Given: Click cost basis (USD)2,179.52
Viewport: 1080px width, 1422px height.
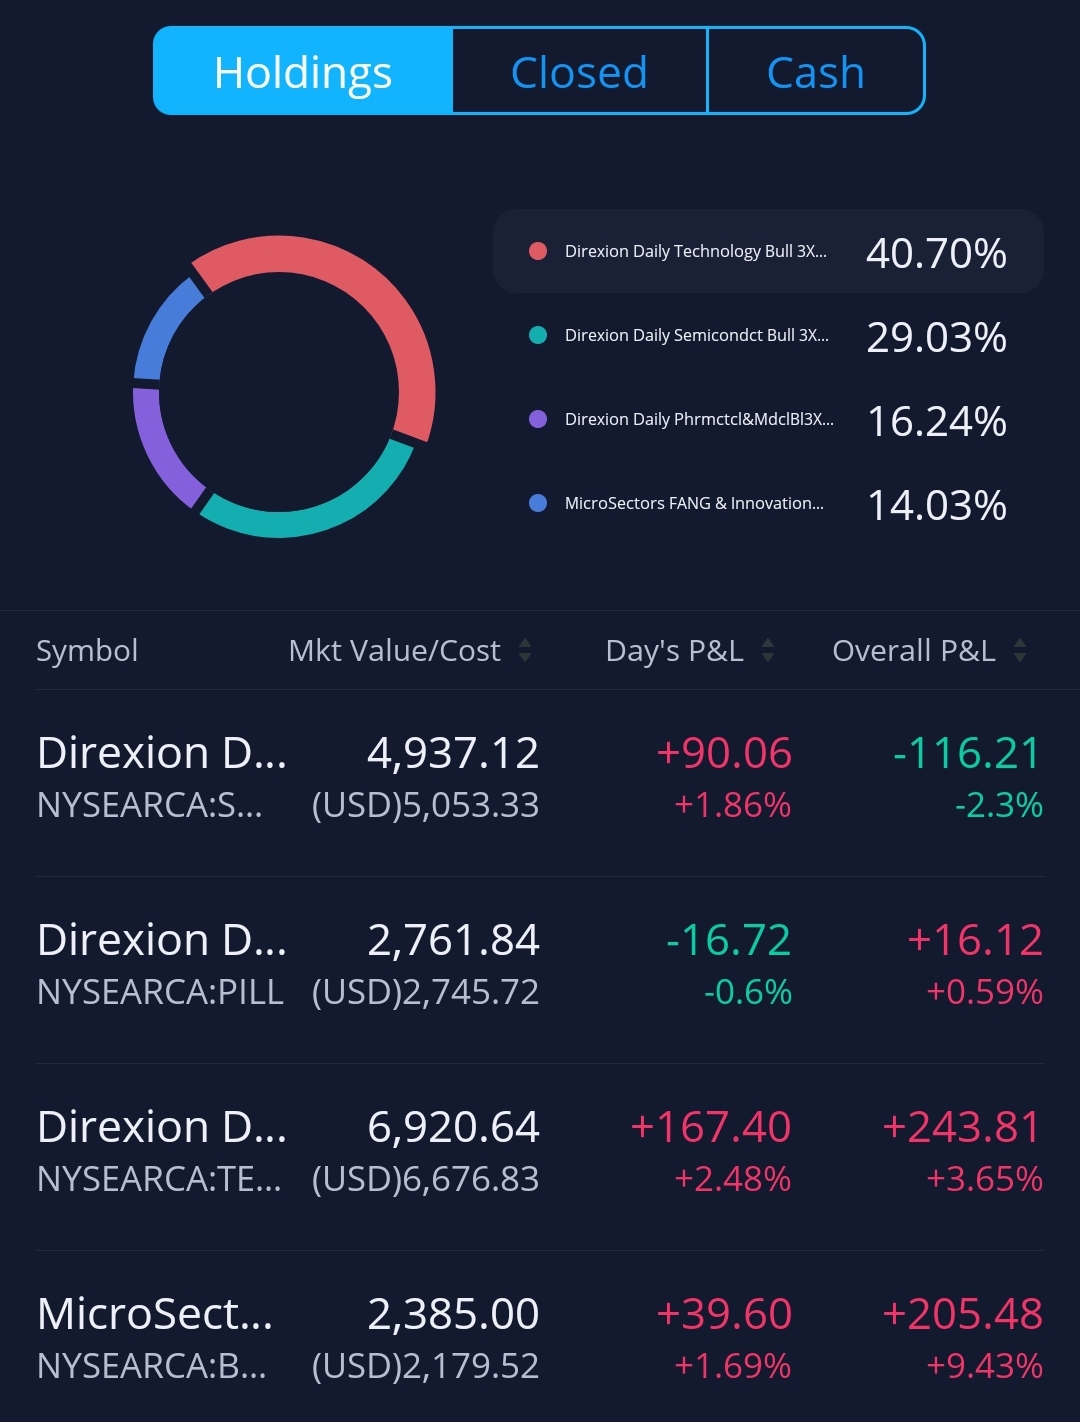Looking at the screenshot, I should point(425,1366).
